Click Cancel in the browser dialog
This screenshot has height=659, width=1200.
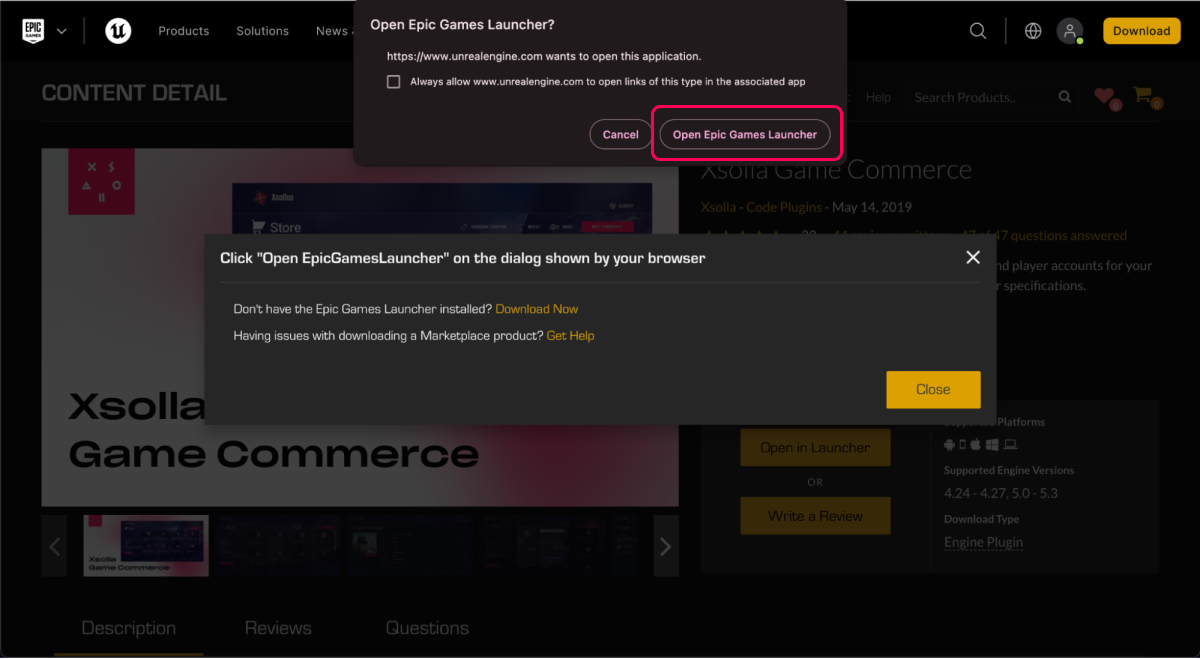[620, 135]
